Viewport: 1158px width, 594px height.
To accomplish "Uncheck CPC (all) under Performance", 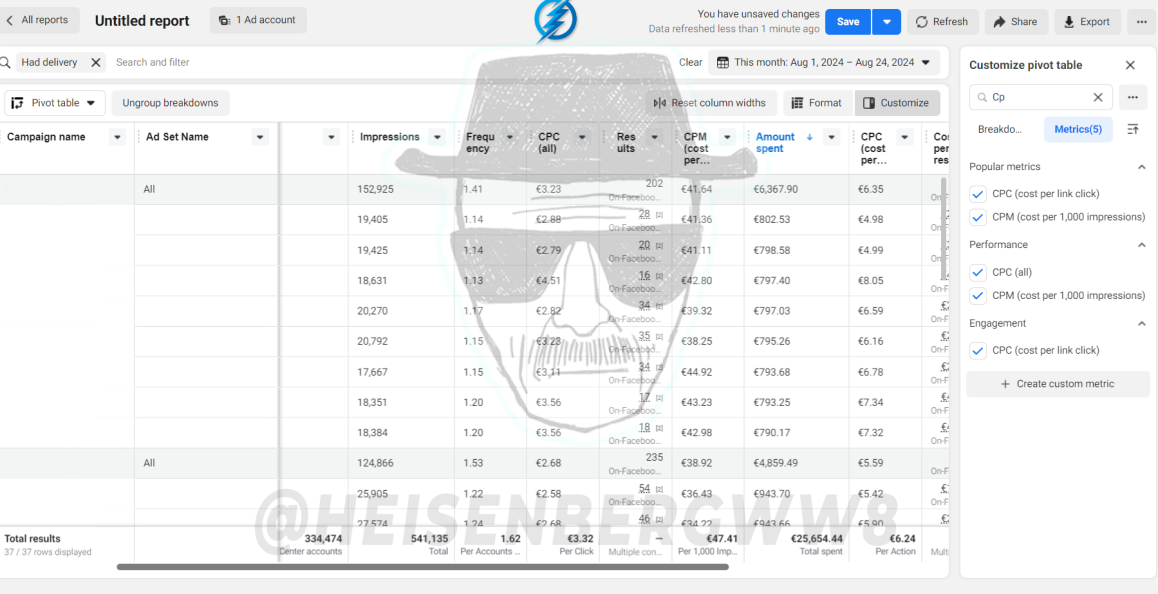I will click(x=978, y=273).
